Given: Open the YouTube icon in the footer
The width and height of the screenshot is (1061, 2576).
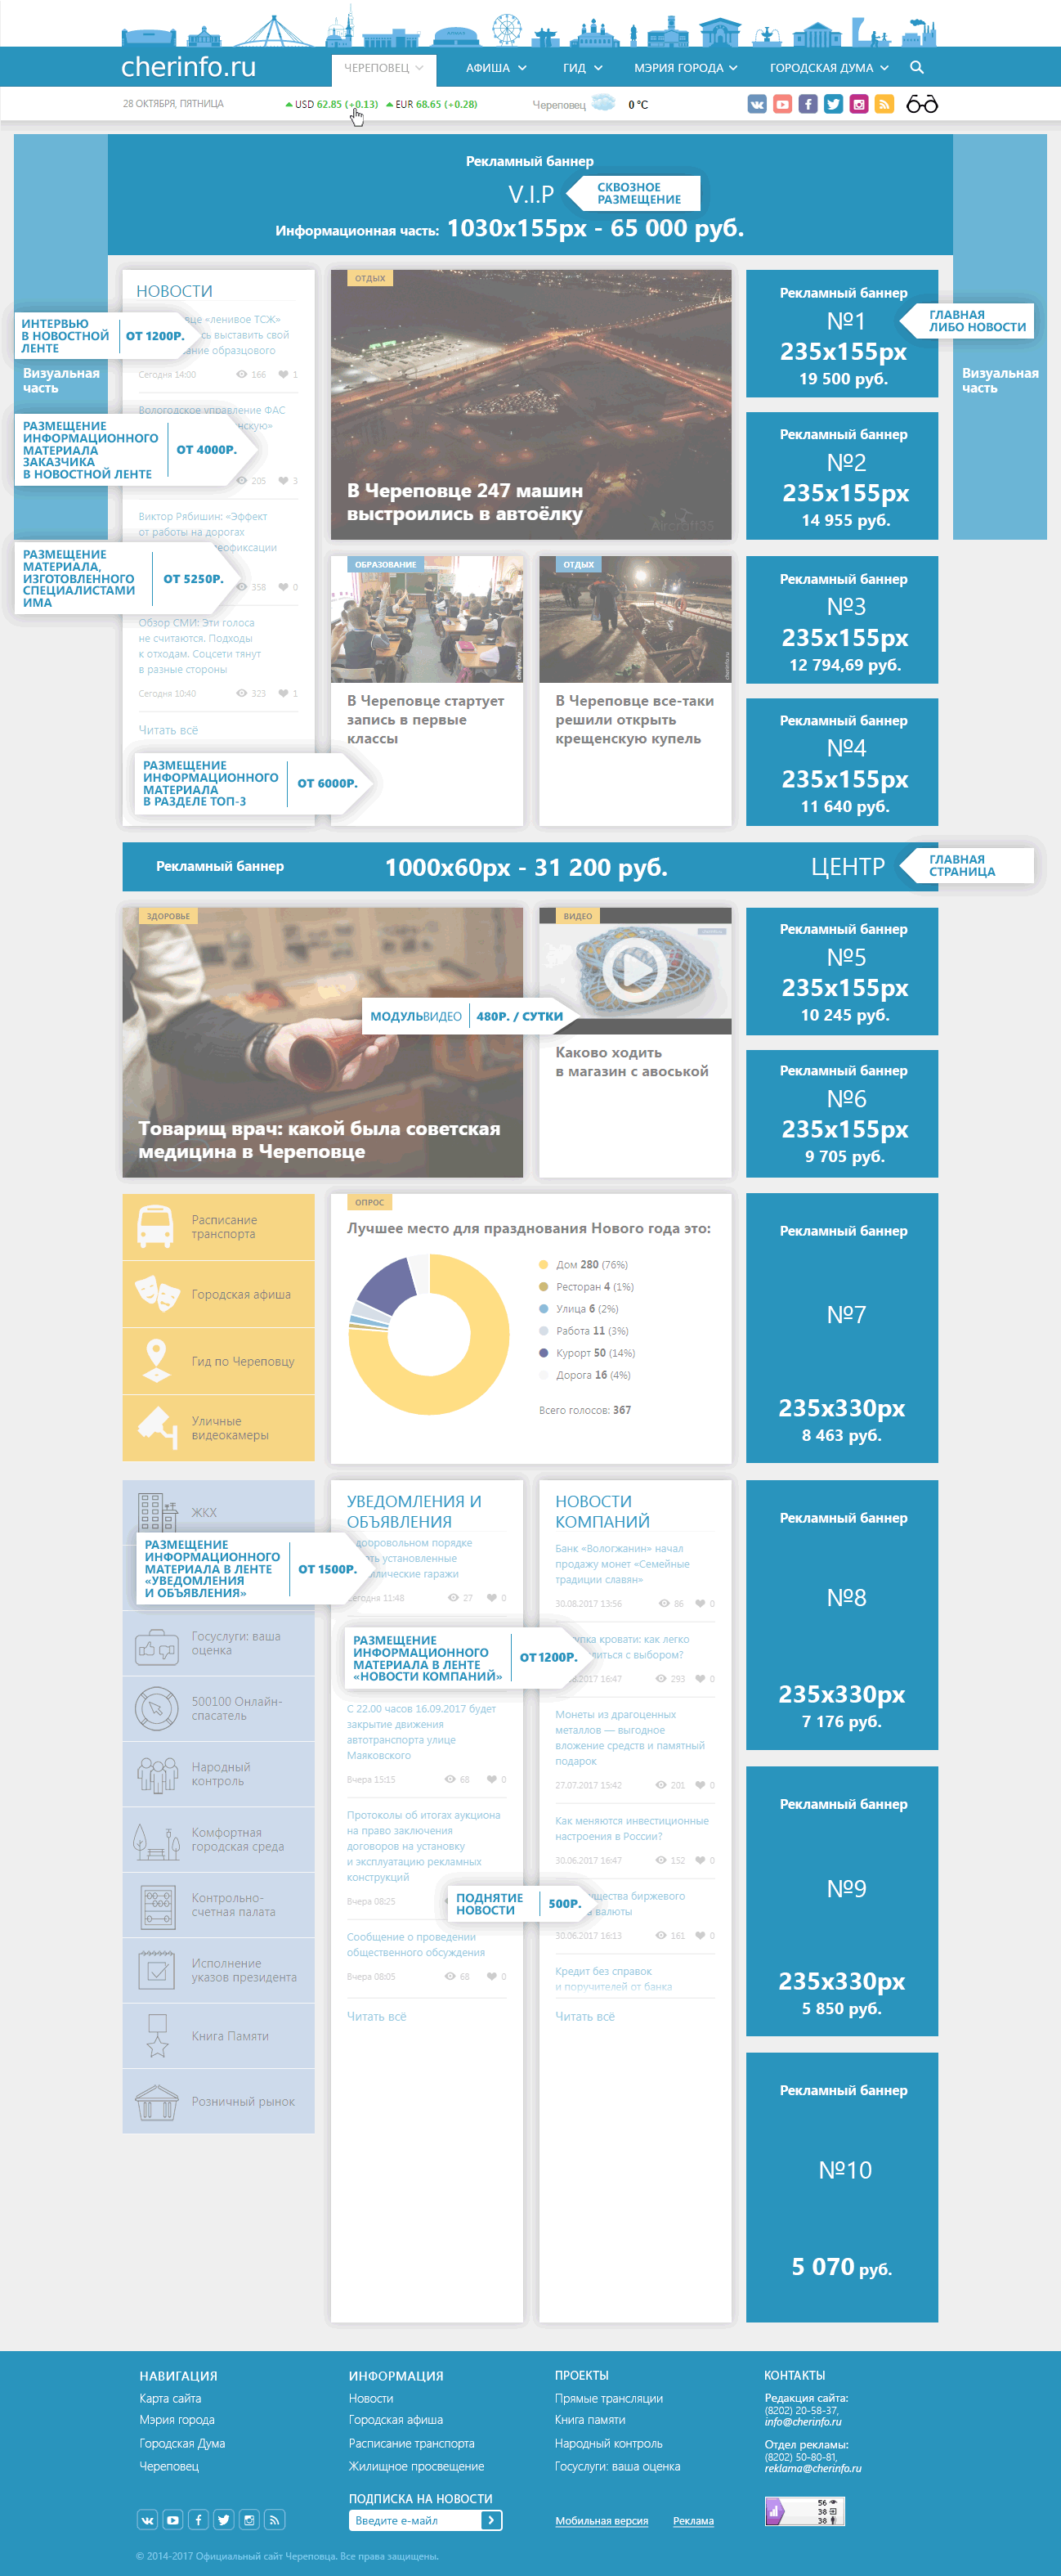Looking at the screenshot, I should (x=173, y=2520).
